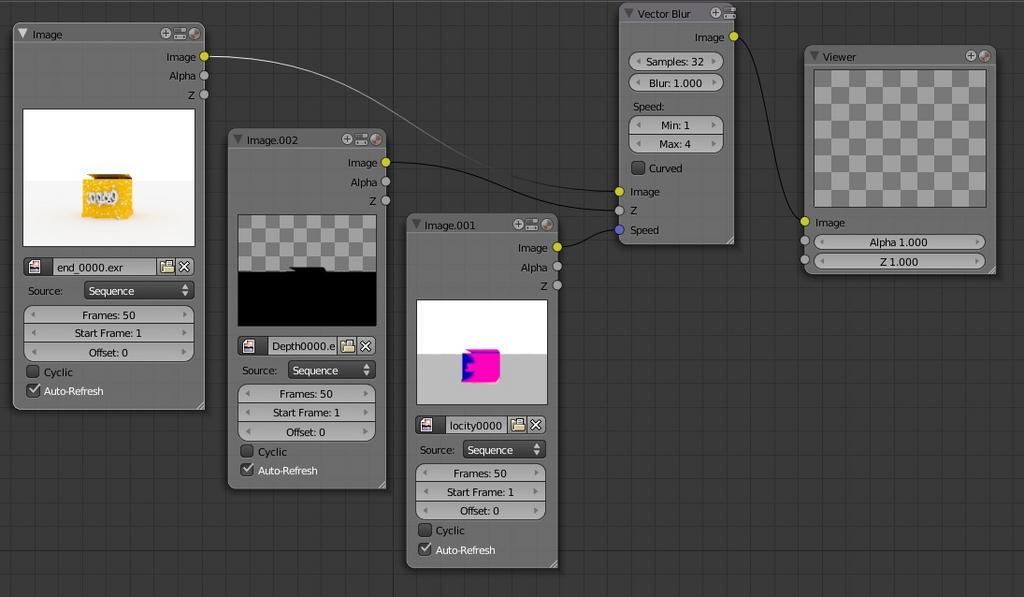
Task: Click Image input socket on Viewer node
Action: [805, 222]
